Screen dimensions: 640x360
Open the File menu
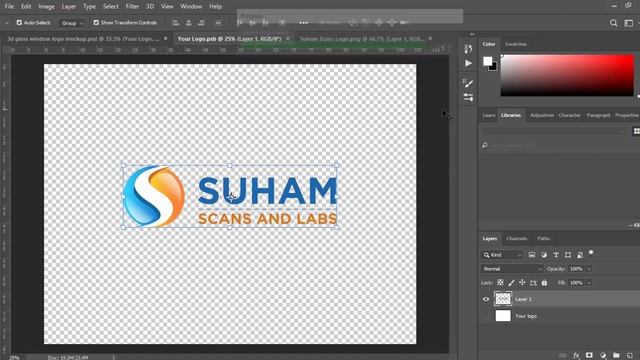[9, 7]
